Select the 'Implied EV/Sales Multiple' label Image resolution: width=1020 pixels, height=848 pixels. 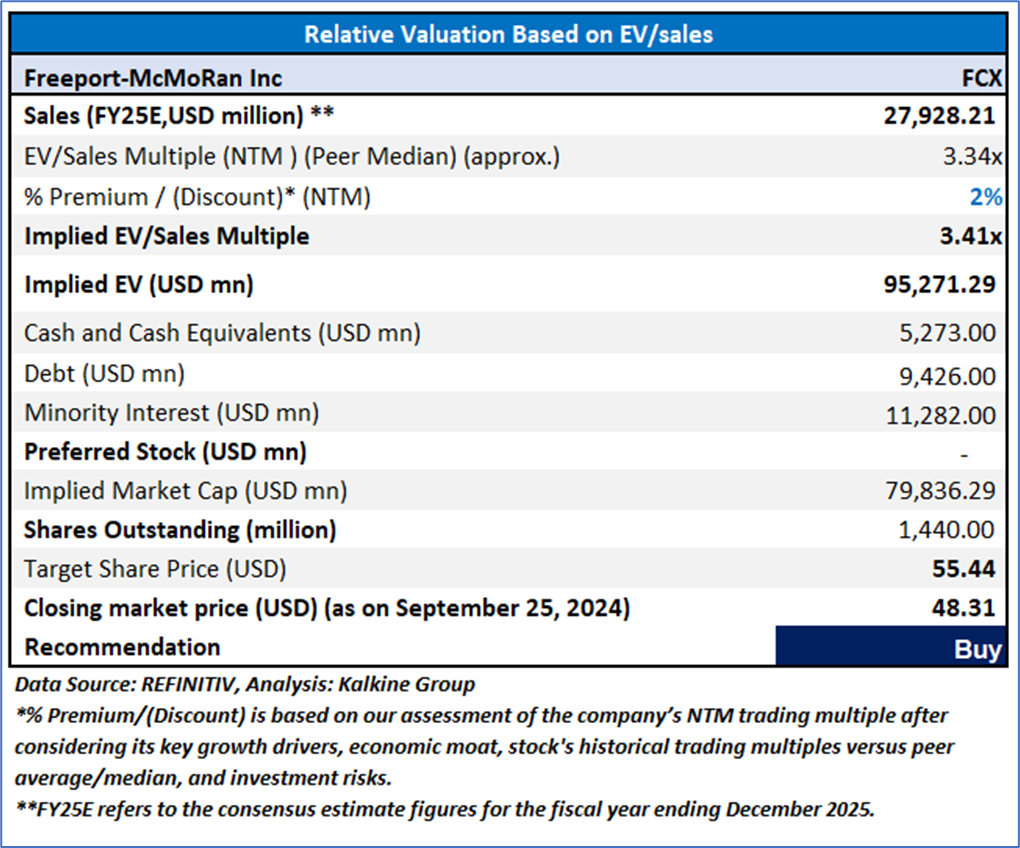click(x=167, y=236)
